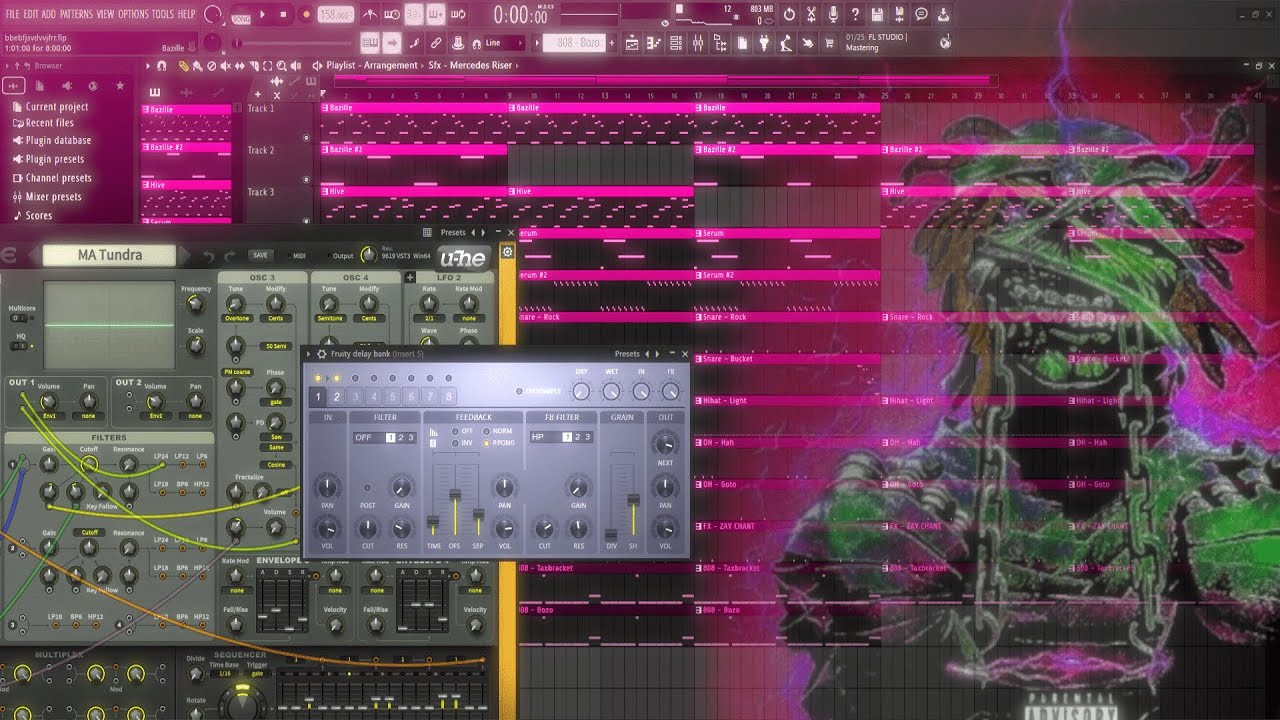Toggle the filter POST LED
This screenshot has height=720, width=1280.
367,487
